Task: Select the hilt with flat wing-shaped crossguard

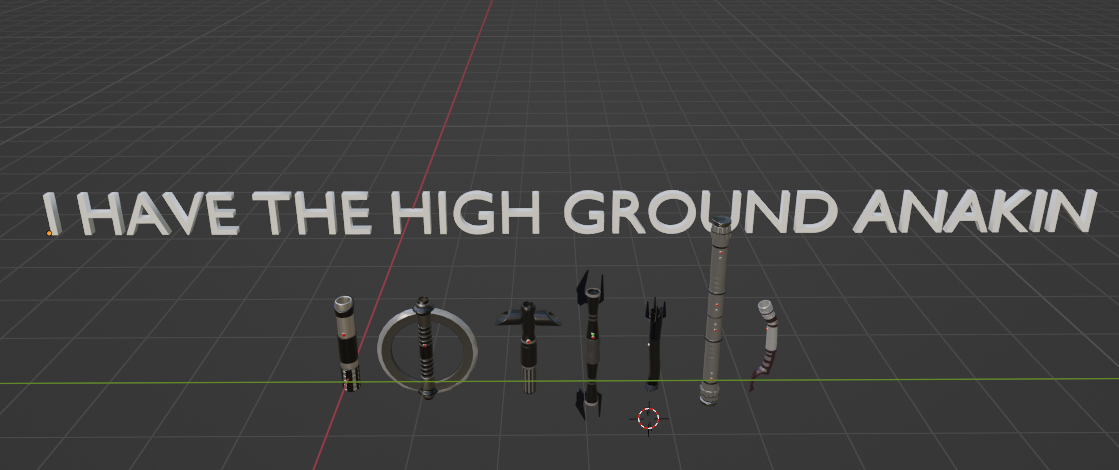Action: point(527,346)
